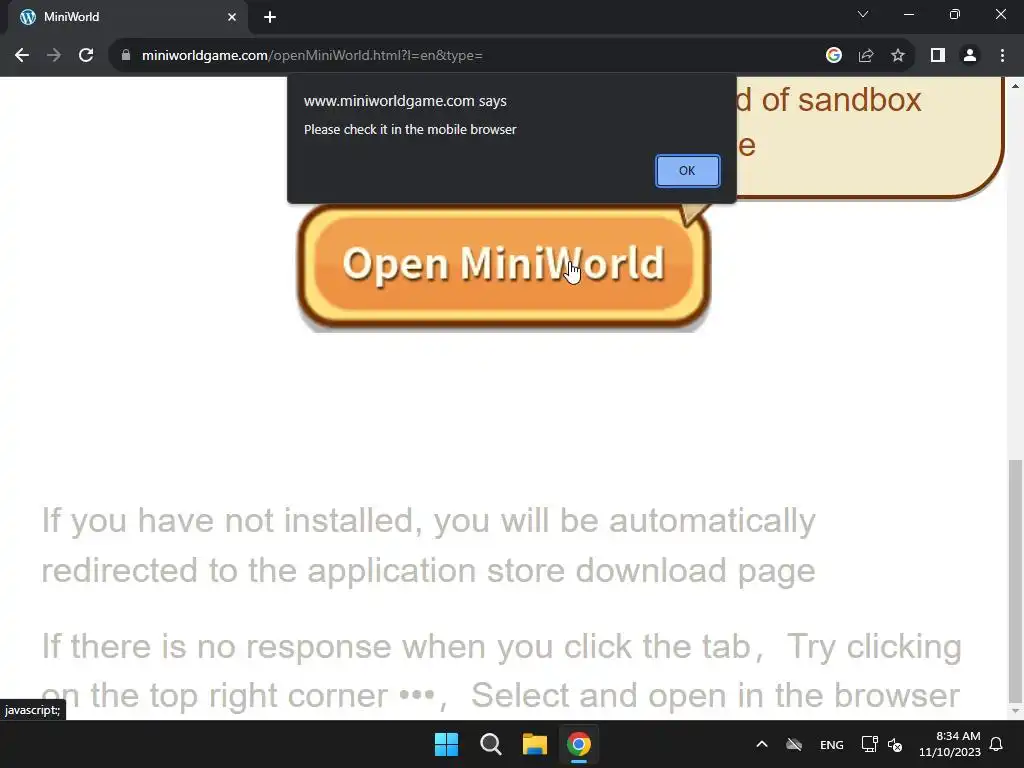1024x768 pixels.
Task: Open network settings tray icon
Action: [869, 744]
